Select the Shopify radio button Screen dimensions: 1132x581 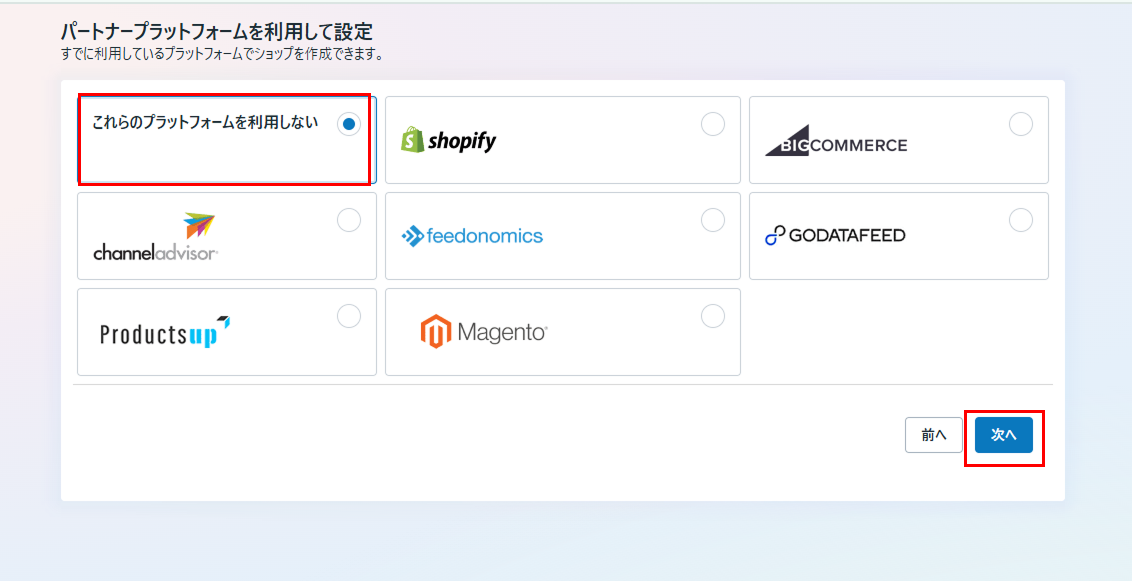712,124
